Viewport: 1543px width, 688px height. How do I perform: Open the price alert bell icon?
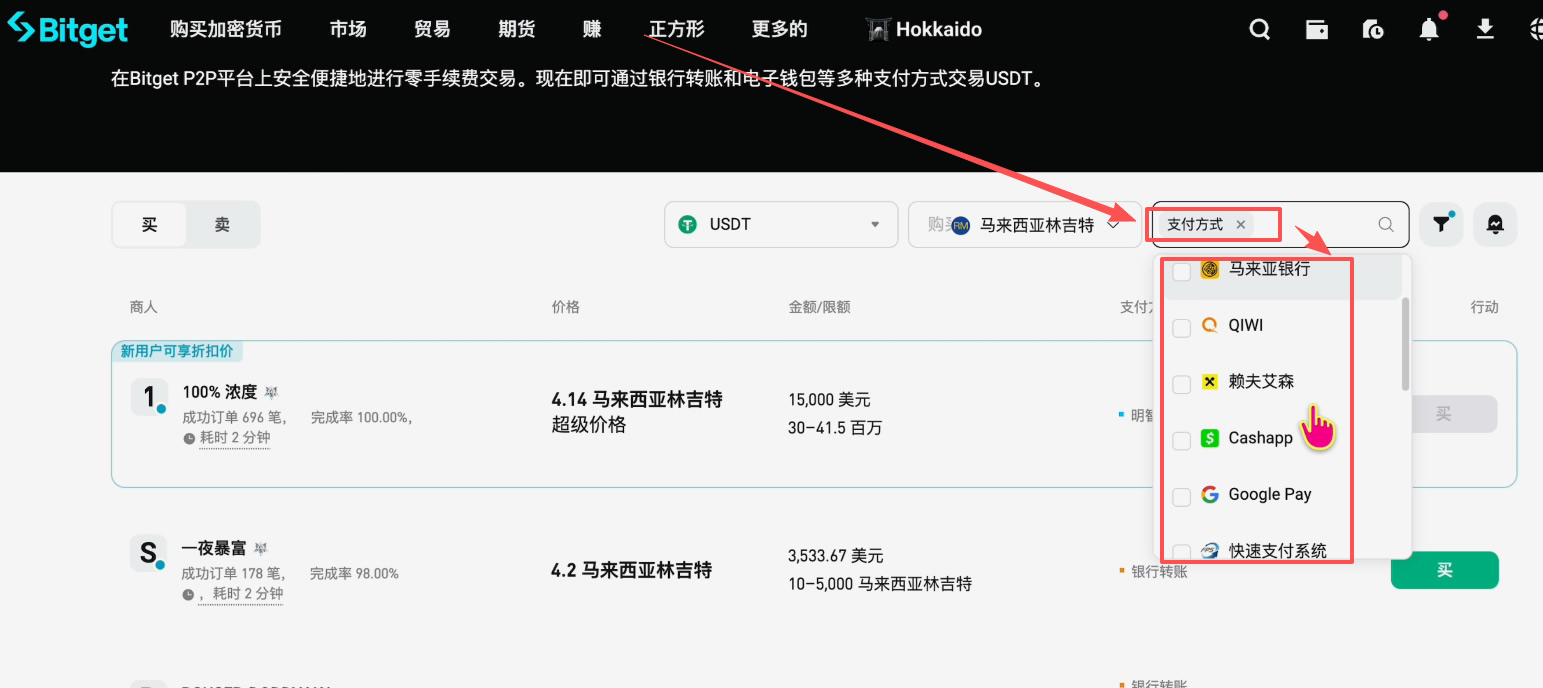point(1495,224)
